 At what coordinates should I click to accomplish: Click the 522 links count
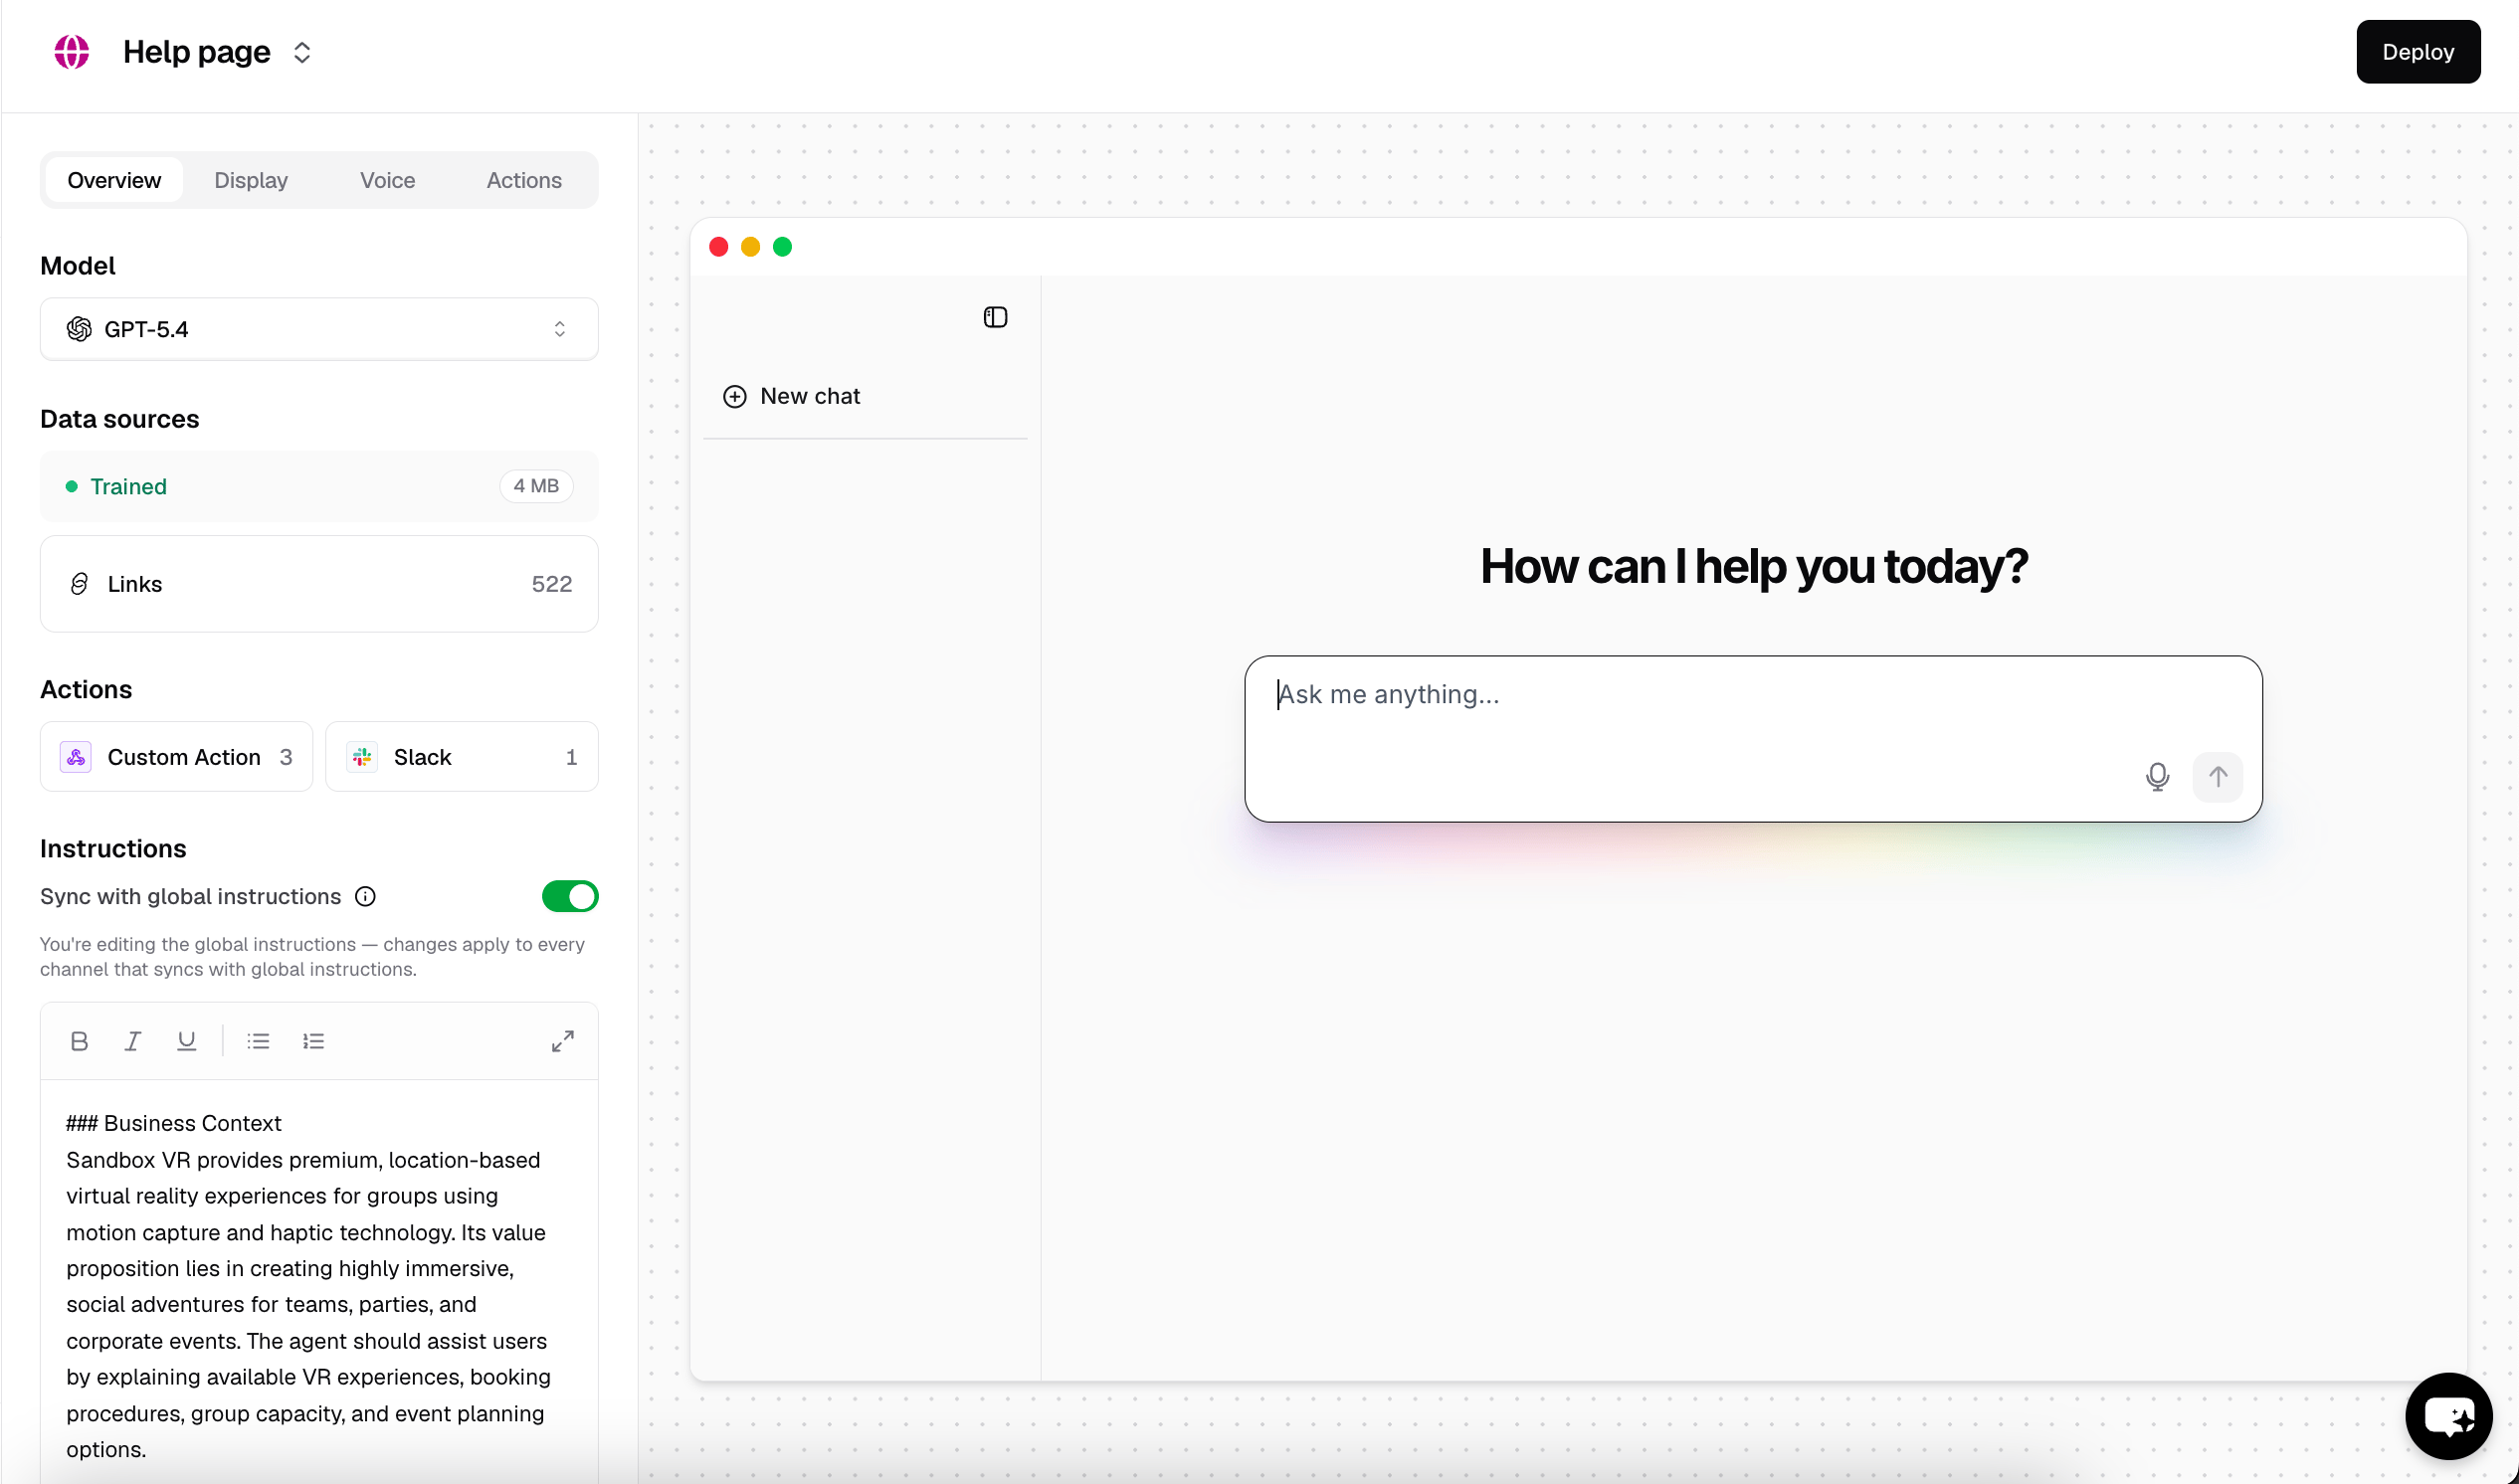tap(551, 584)
